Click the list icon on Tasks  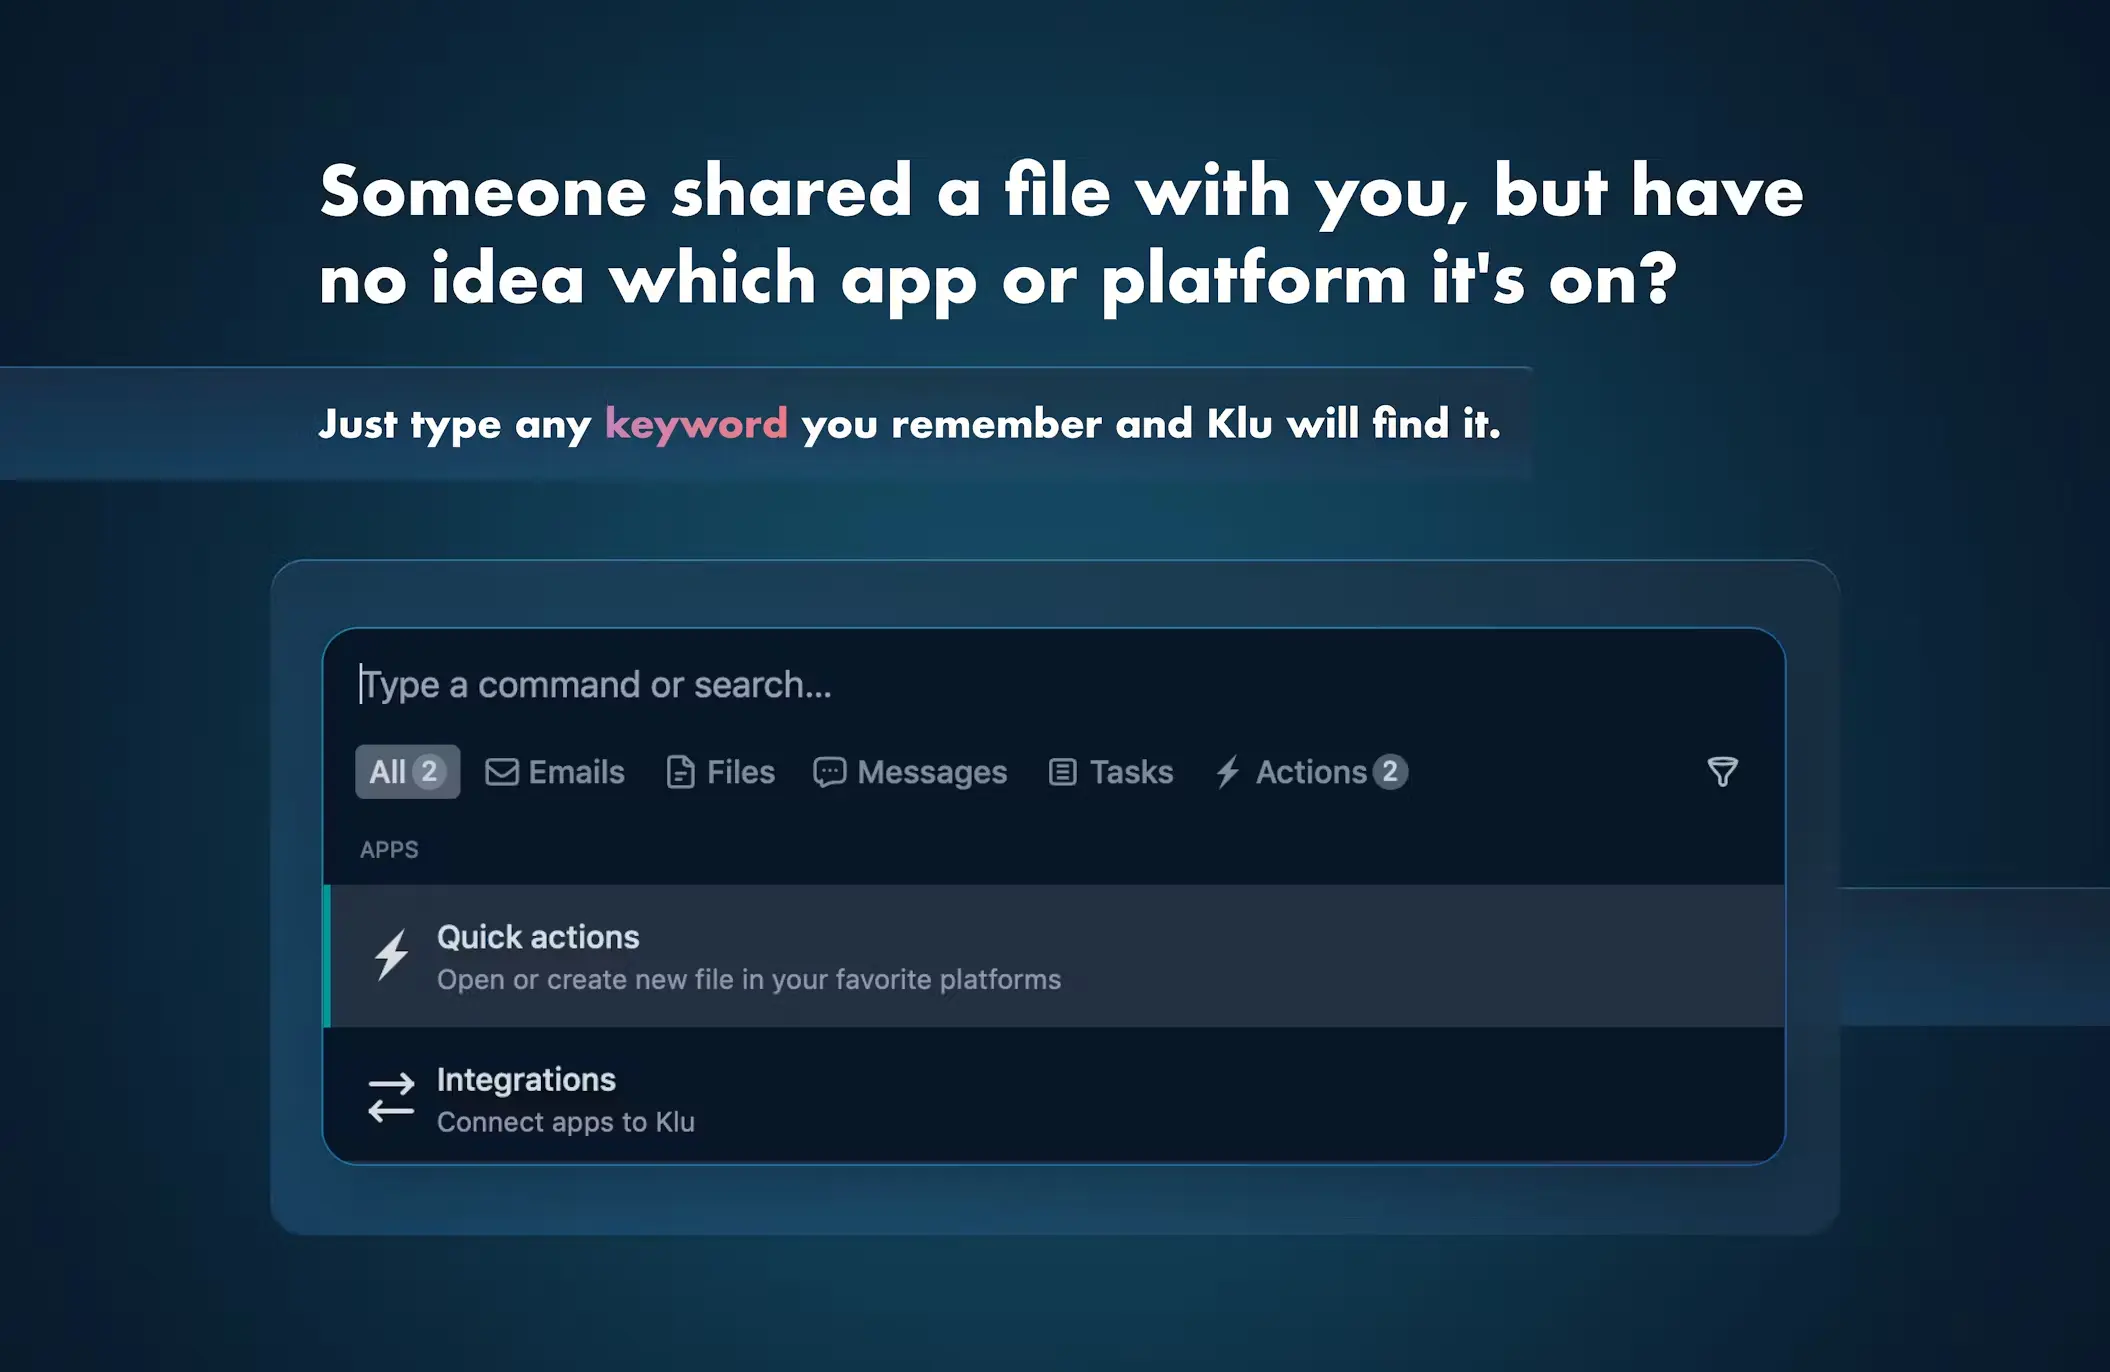(x=1062, y=772)
